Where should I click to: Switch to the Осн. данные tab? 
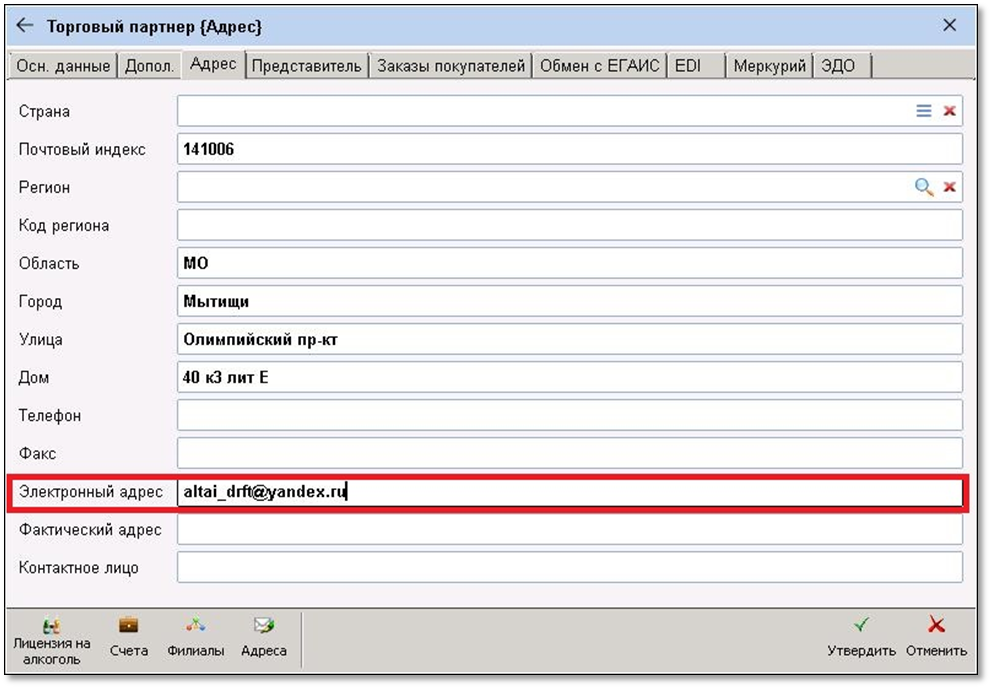pyautogui.click(x=63, y=66)
